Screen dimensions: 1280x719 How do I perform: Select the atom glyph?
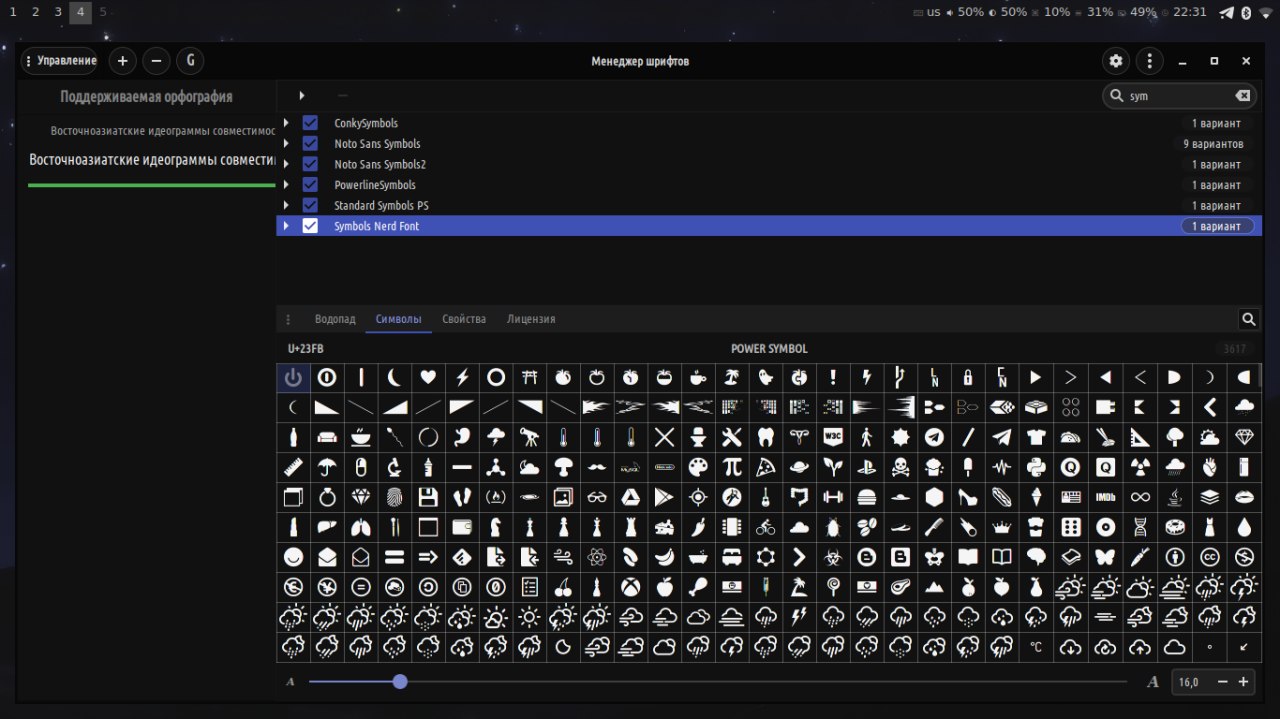(597, 557)
